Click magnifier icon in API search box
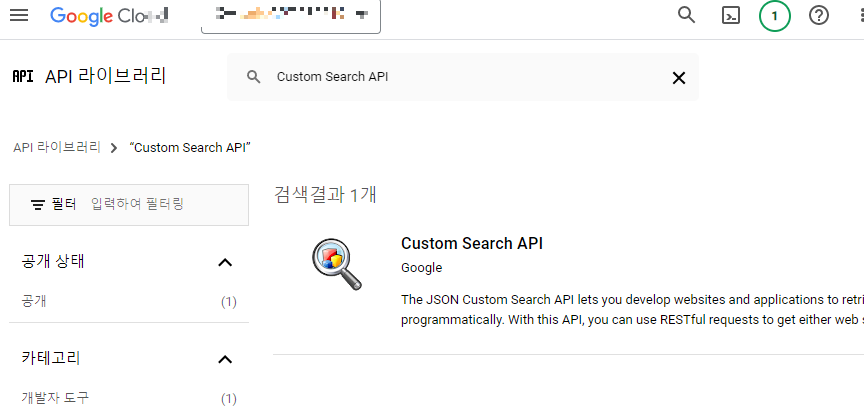The width and height of the screenshot is (864, 419). [x=253, y=77]
